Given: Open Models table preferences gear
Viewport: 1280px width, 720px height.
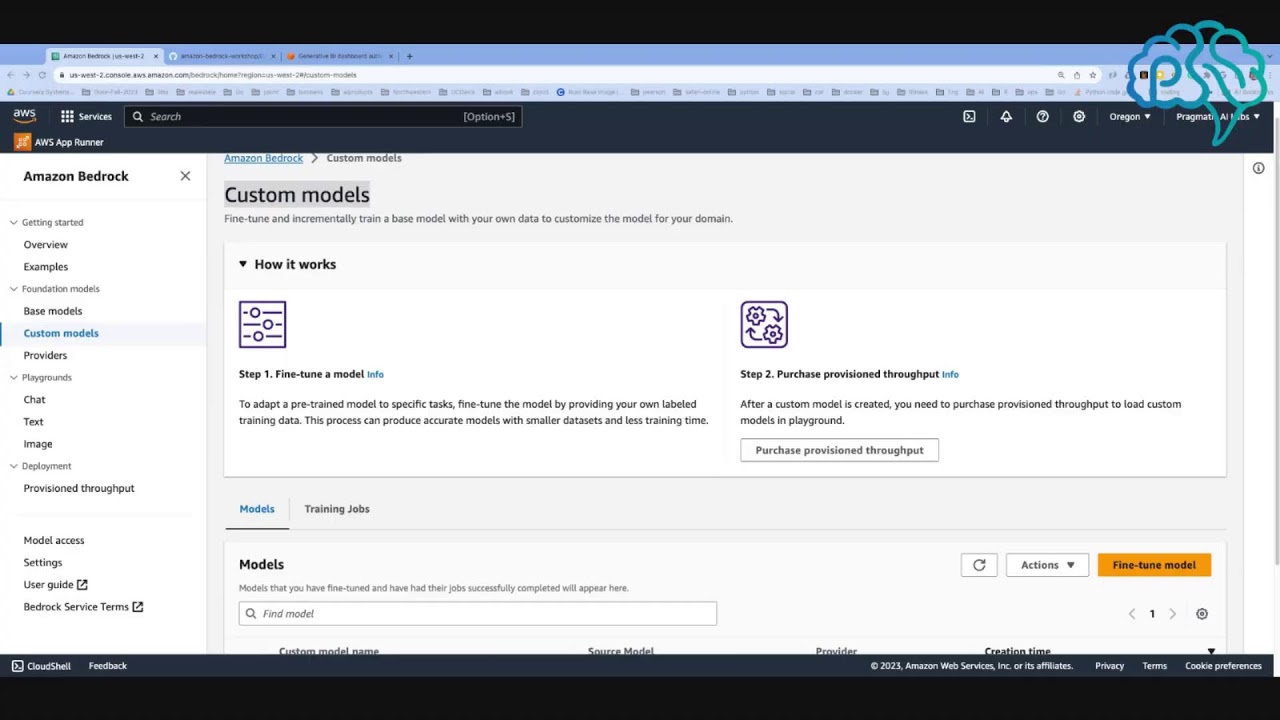Looking at the screenshot, I should coord(1202,614).
